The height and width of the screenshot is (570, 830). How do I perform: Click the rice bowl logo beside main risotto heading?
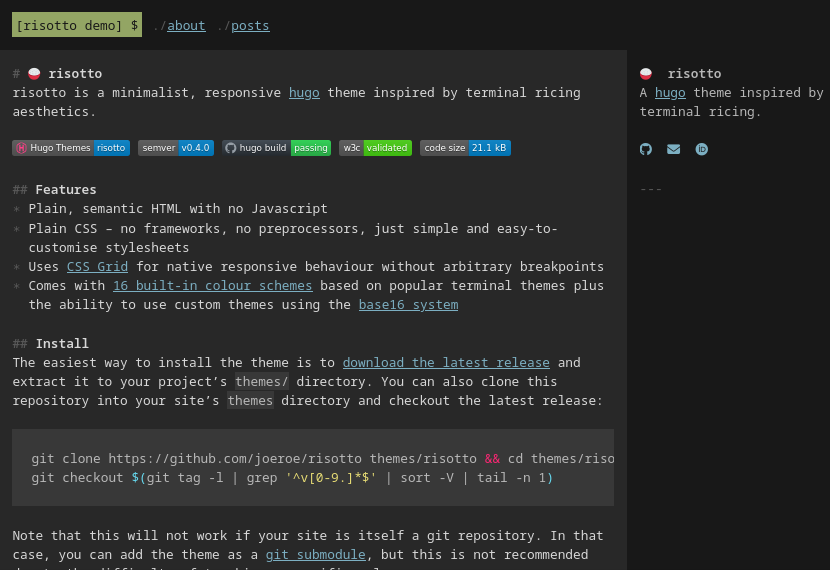pyautogui.click(x=34, y=74)
